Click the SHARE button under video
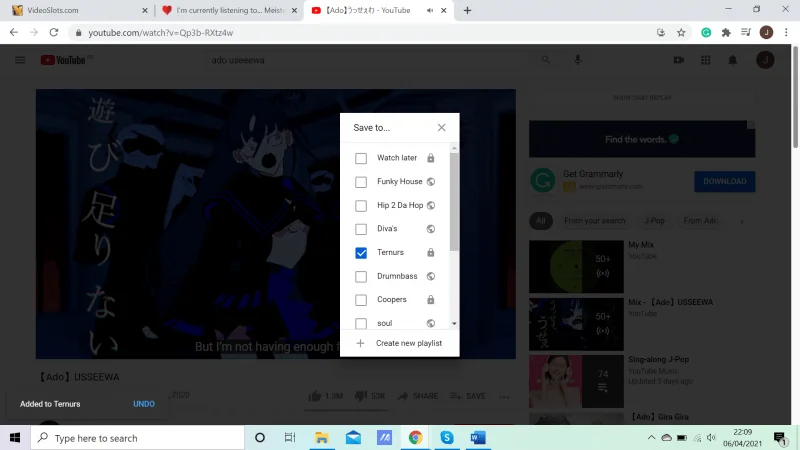 [418, 396]
